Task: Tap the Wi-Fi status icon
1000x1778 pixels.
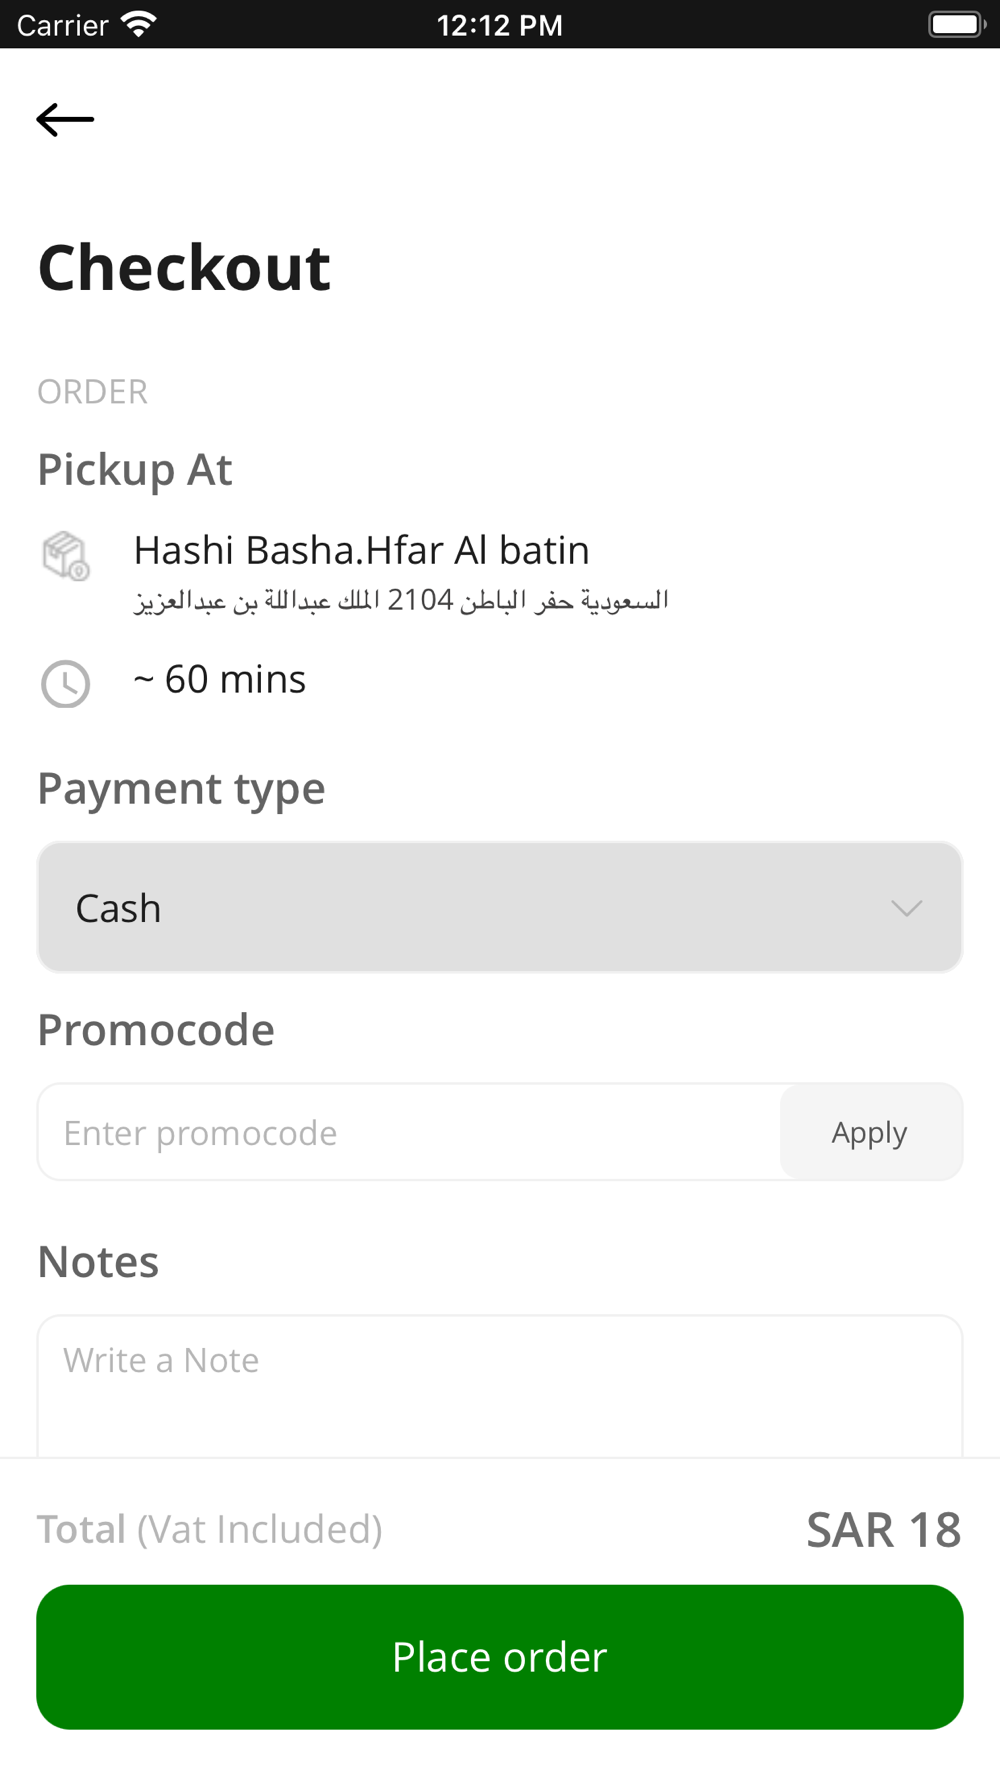Action: pyautogui.click(x=138, y=24)
